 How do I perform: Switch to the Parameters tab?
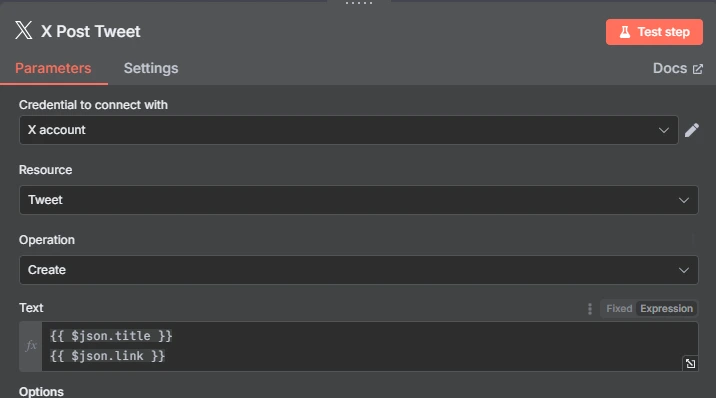coord(53,68)
